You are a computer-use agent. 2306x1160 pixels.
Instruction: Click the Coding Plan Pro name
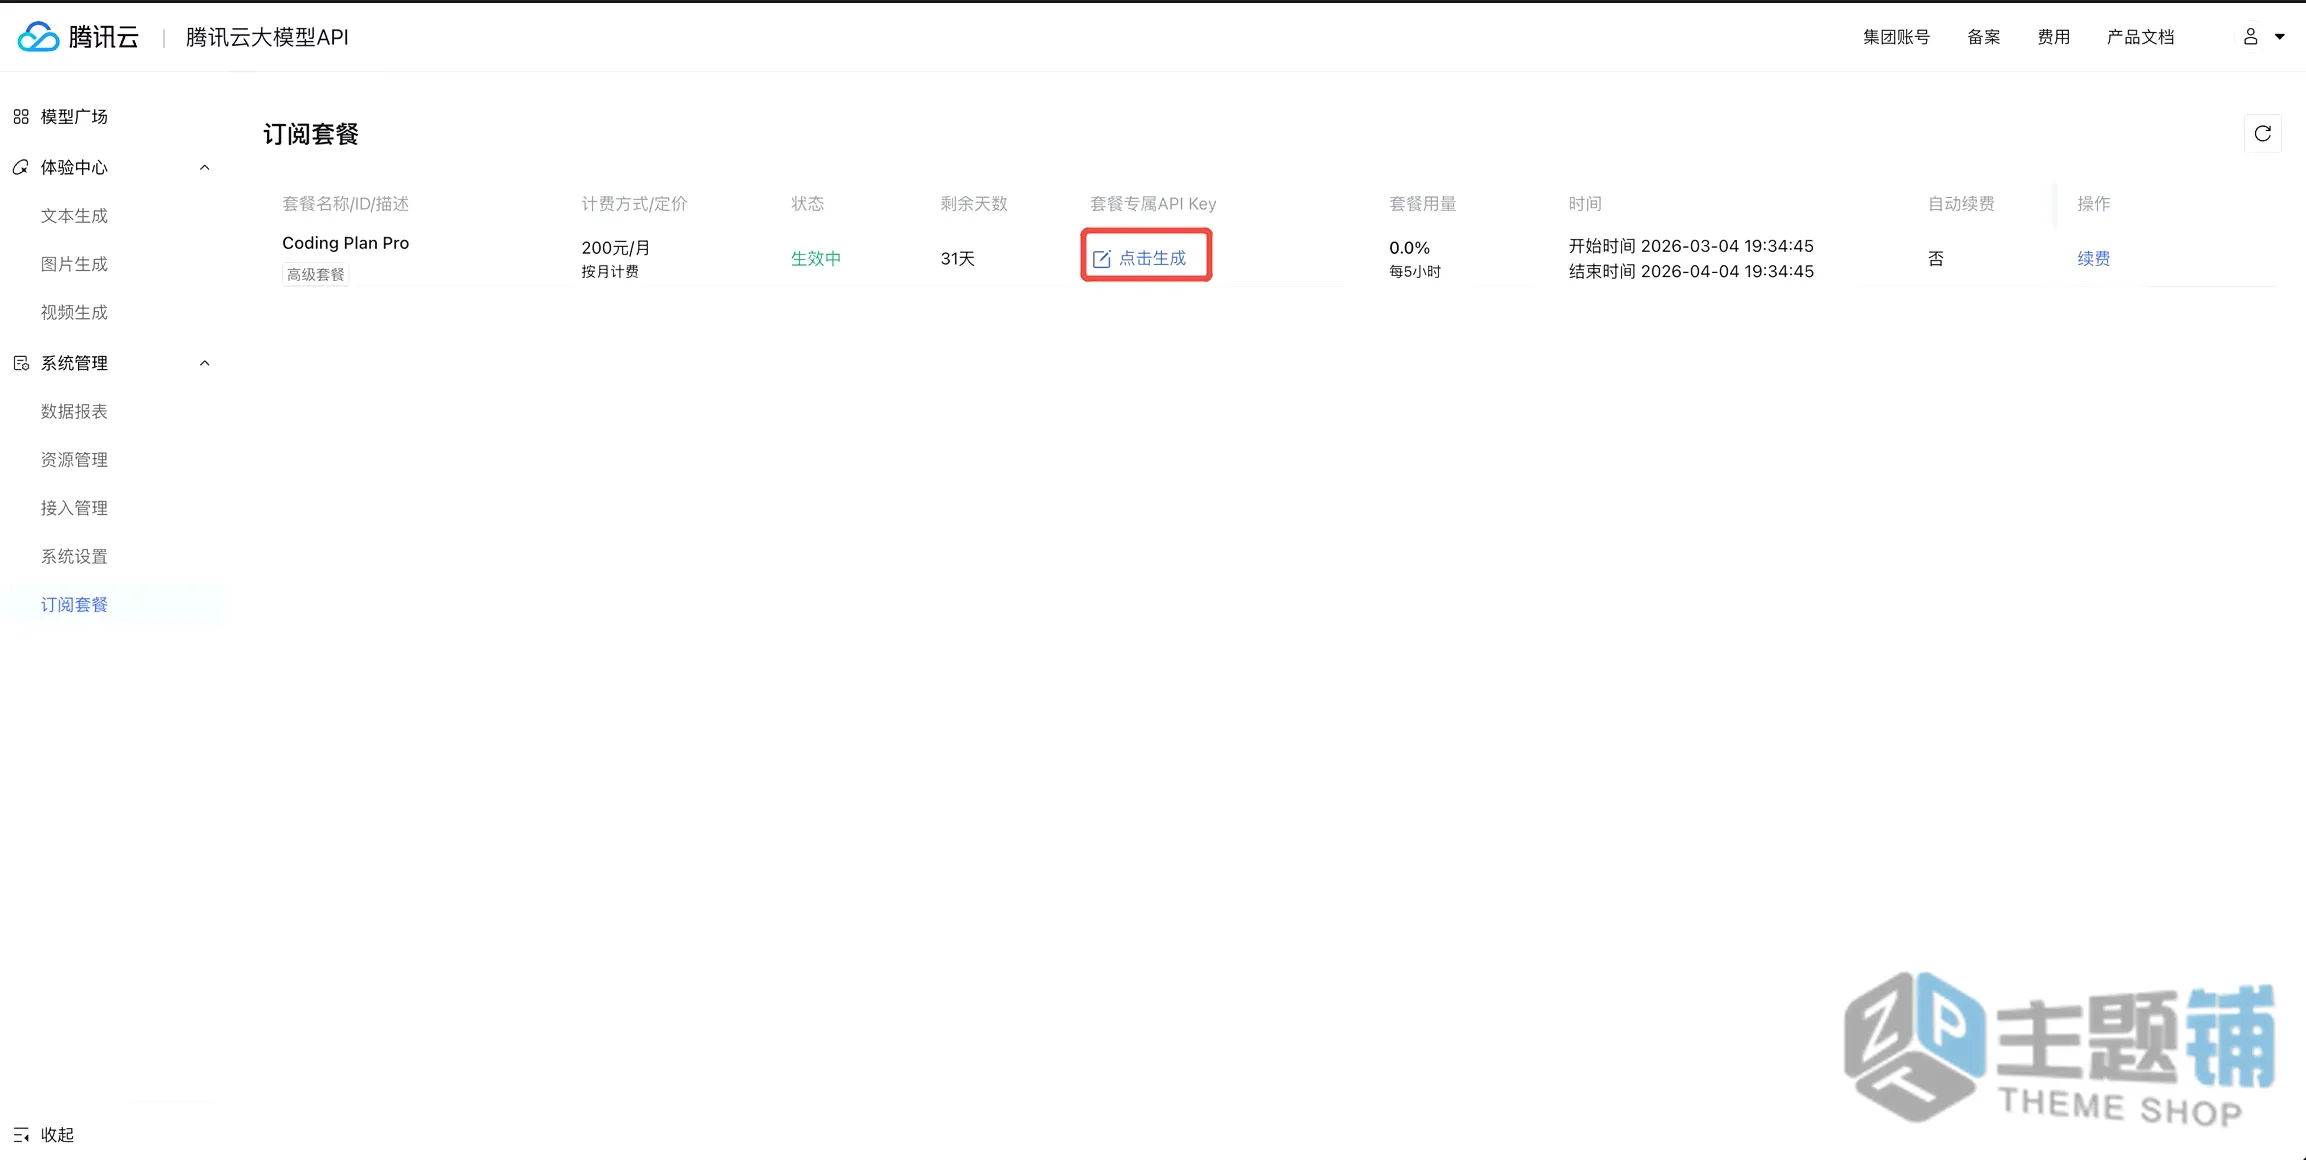[x=345, y=243]
